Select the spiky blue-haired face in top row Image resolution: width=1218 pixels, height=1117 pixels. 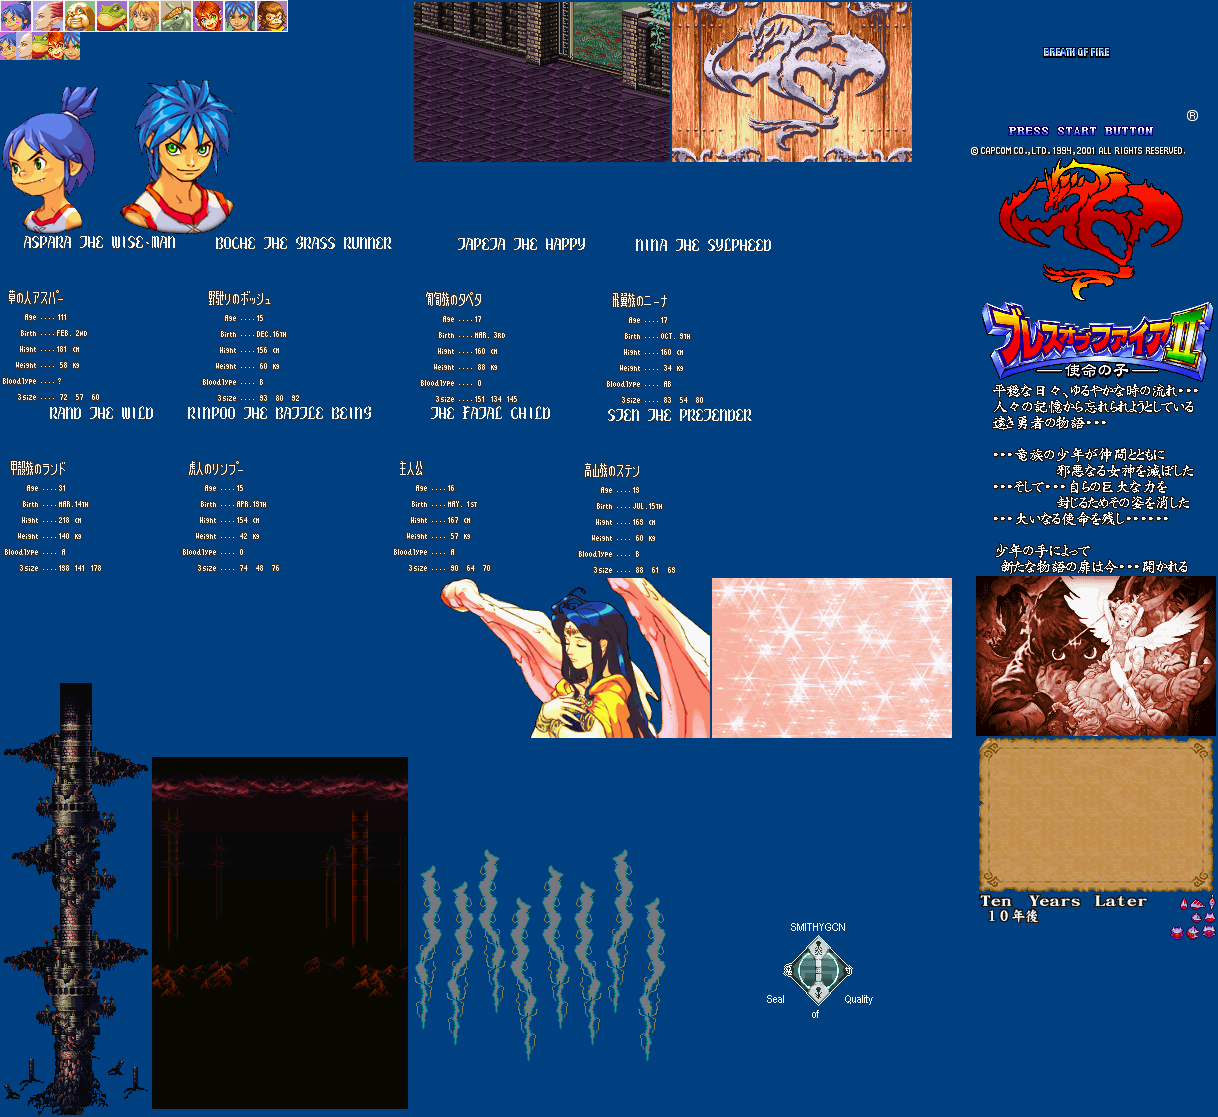point(240,16)
